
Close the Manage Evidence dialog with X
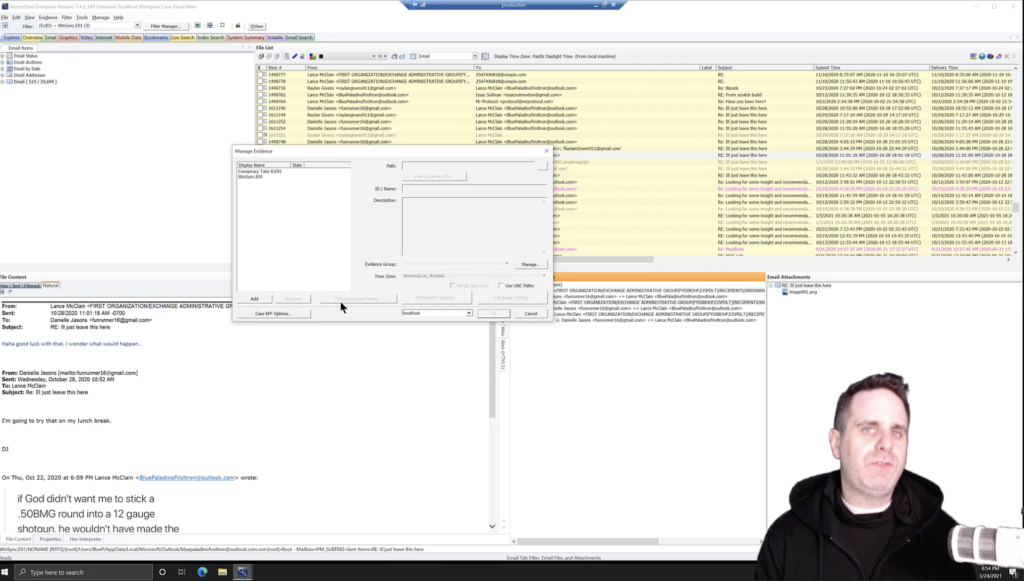pyautogui.click(x=547, y=151)
